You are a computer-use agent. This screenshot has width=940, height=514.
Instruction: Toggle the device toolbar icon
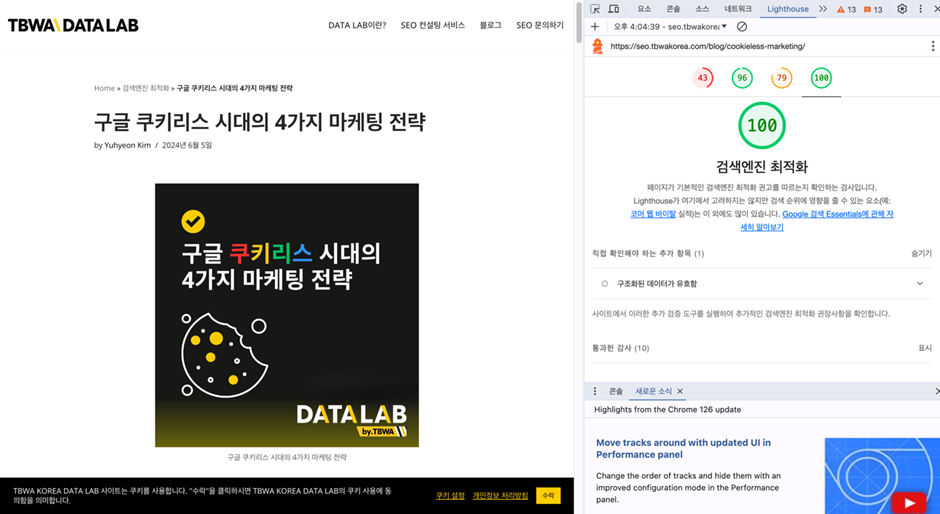click(x=614, y=9)
